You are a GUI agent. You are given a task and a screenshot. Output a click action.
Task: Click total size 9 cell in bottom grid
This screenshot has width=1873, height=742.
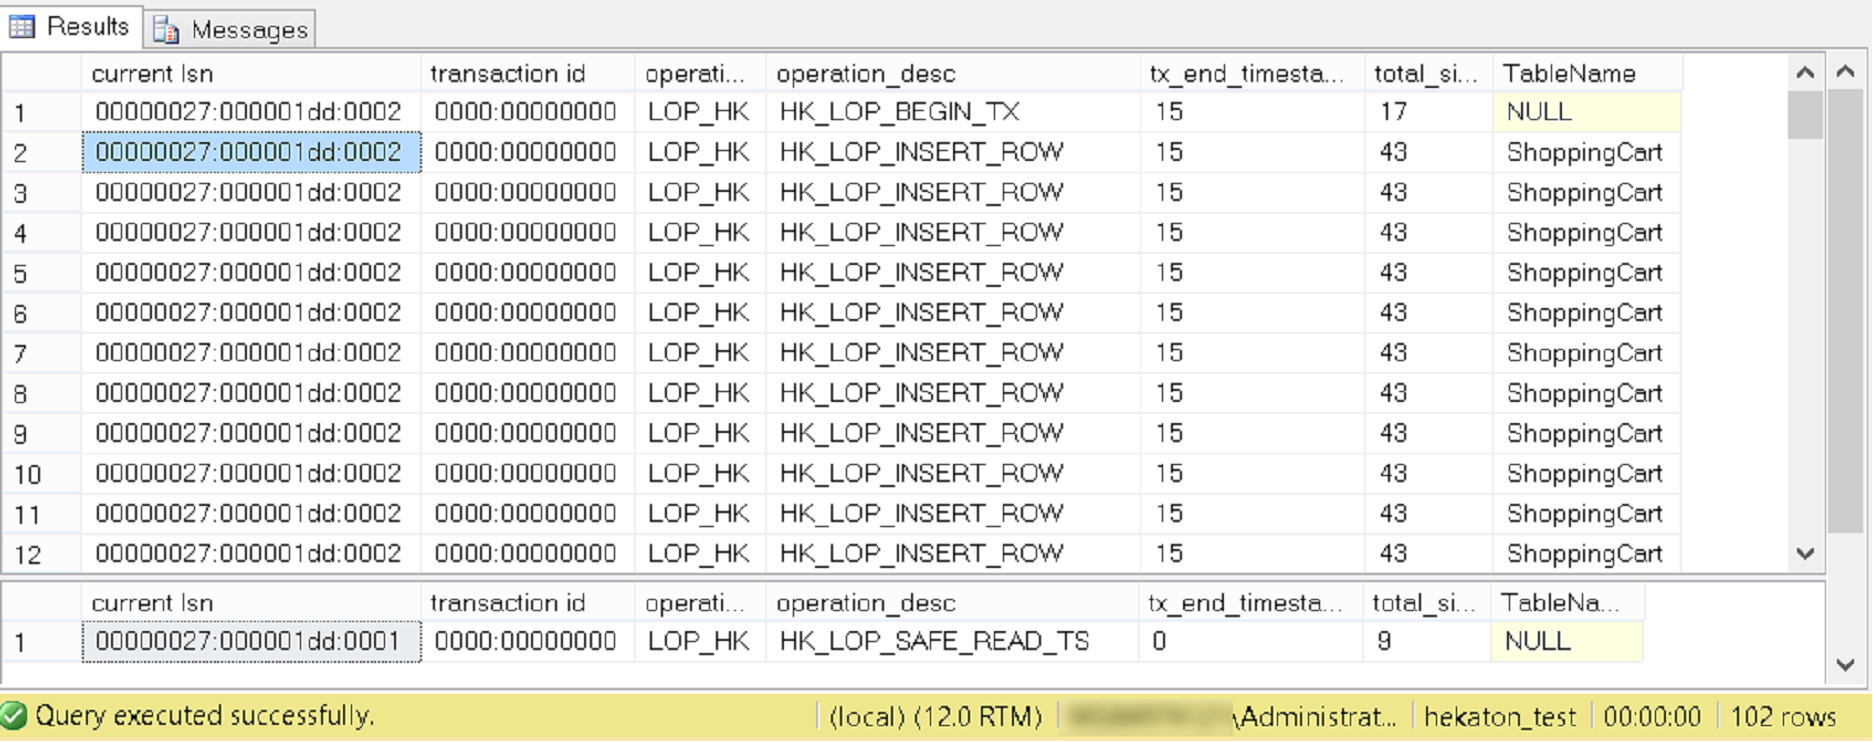coord(1426,641)
